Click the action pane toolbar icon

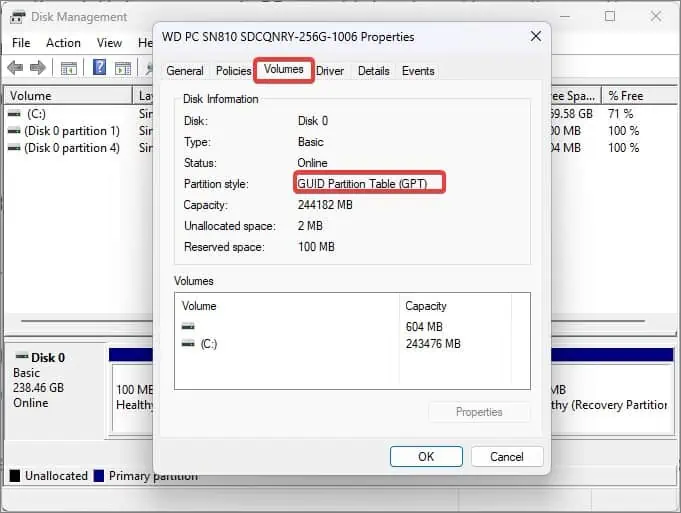point(122,68)
